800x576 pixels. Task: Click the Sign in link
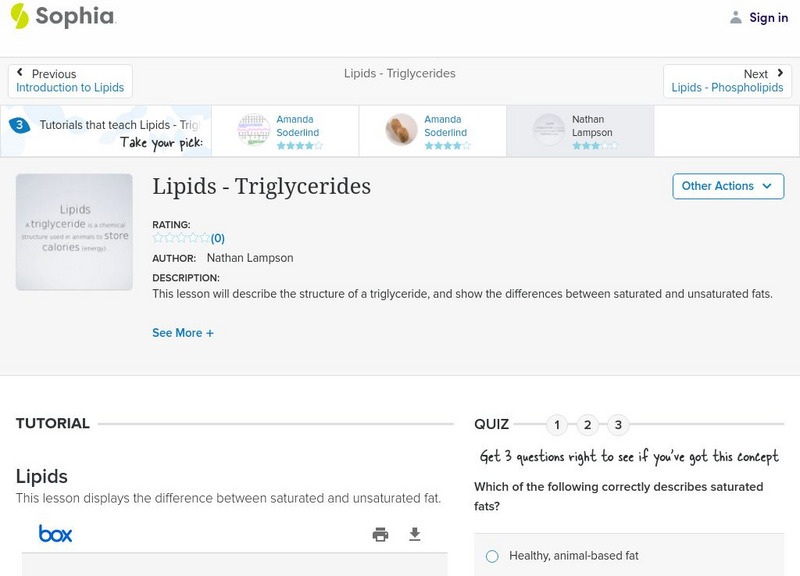(x=768, y=17)
